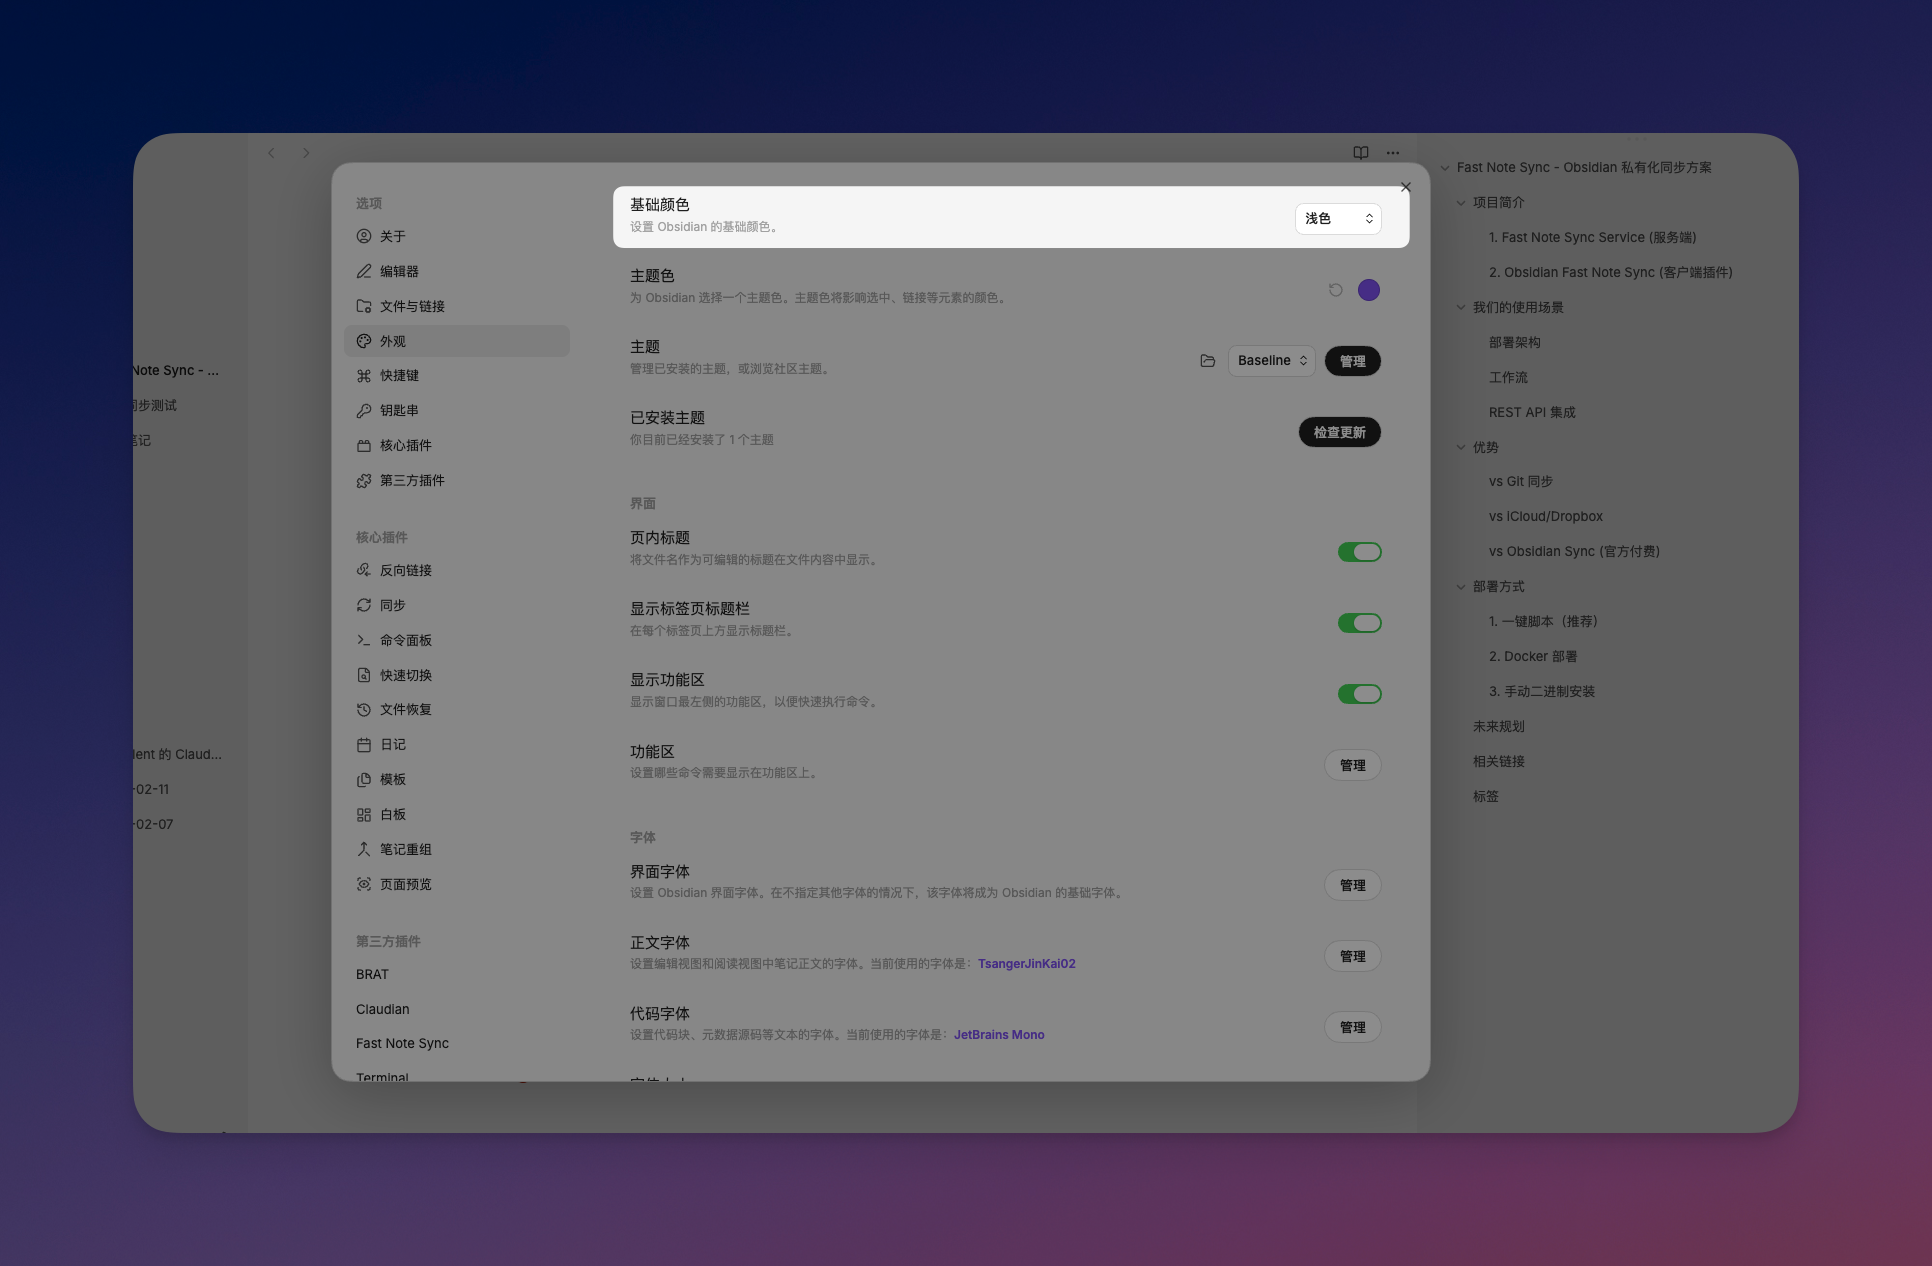Open Fast Note Sync plugin settings

pyautogui.click(x=402, y=1043)
